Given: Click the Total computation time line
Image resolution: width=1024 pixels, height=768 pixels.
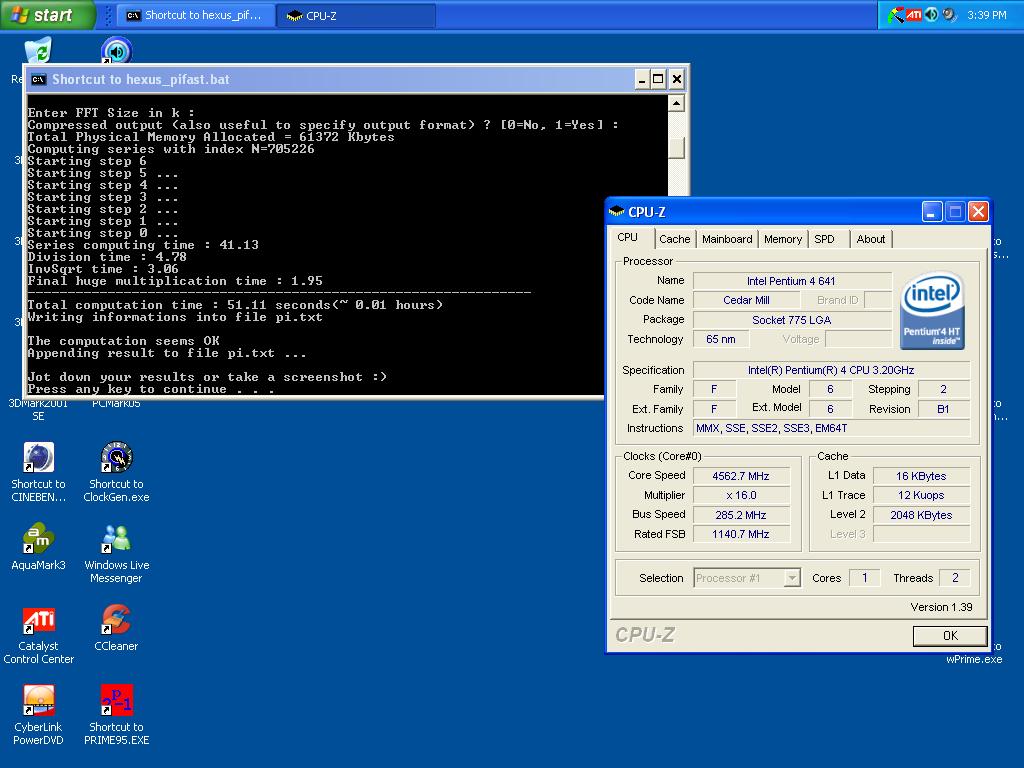Looking at the screenshot, I should pyautogui.click(x=235, y=305).
